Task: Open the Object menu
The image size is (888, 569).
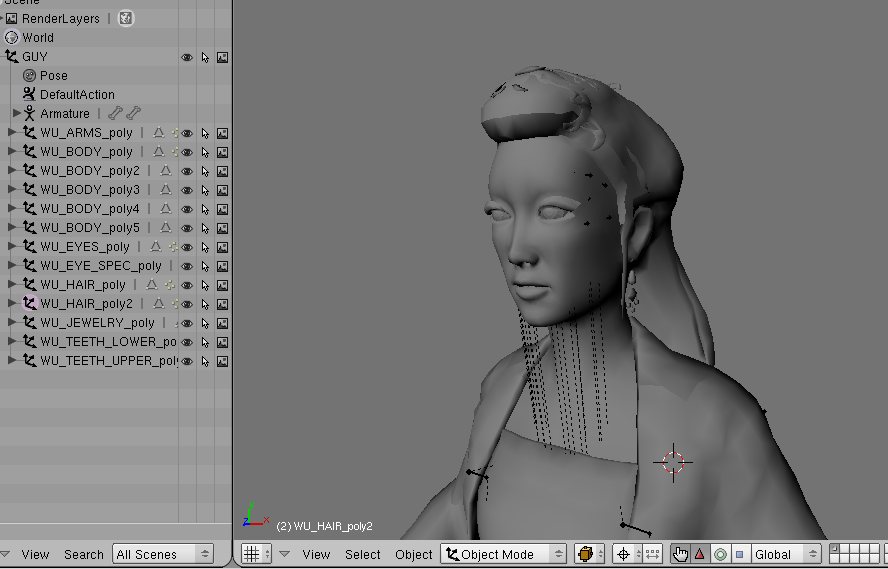Action: (413, 554)
